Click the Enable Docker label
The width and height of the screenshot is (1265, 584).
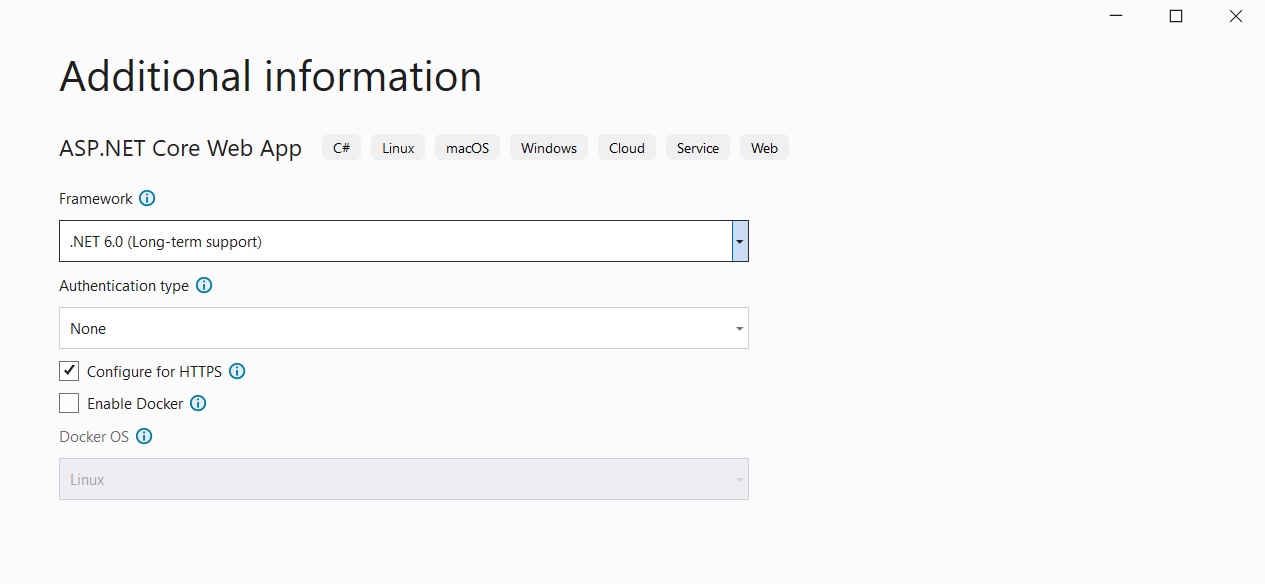(x=135, y=404)
